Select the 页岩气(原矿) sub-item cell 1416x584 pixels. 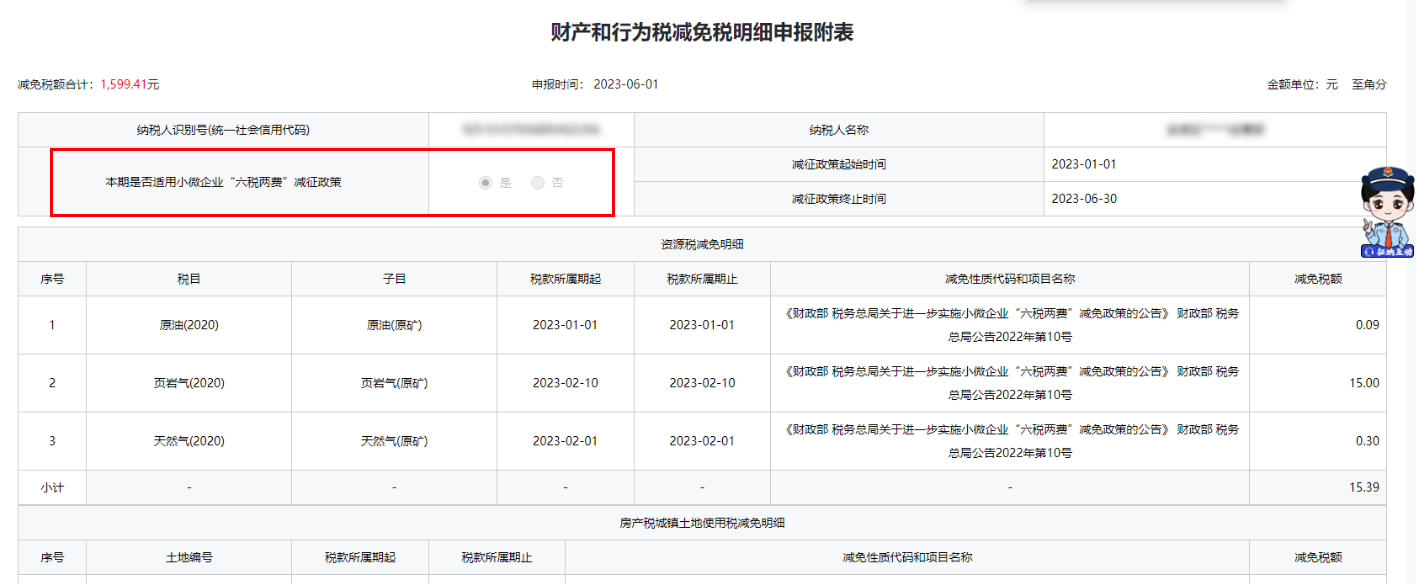(394, 383)
